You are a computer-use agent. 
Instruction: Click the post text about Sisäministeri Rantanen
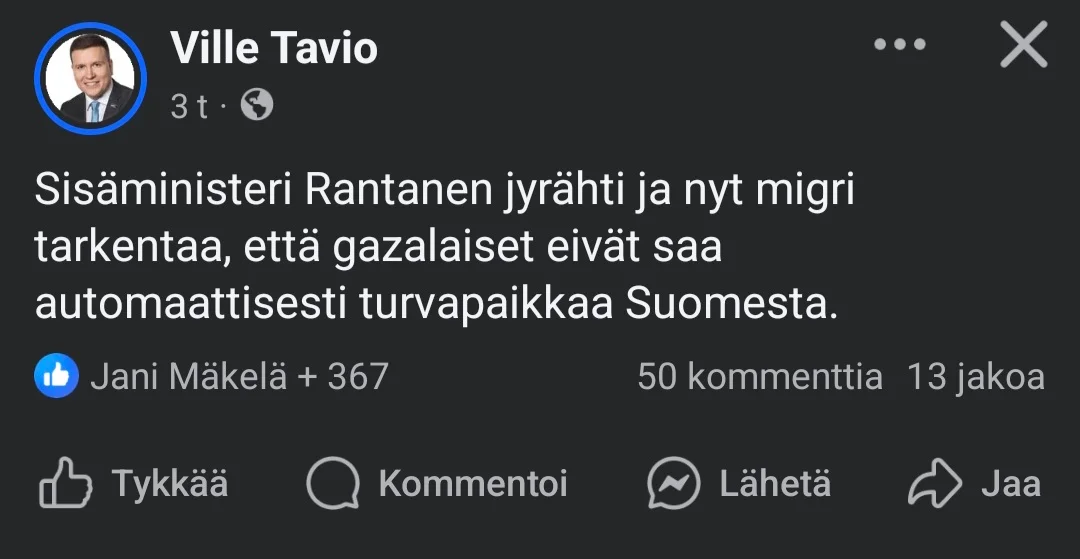point(444,248)
